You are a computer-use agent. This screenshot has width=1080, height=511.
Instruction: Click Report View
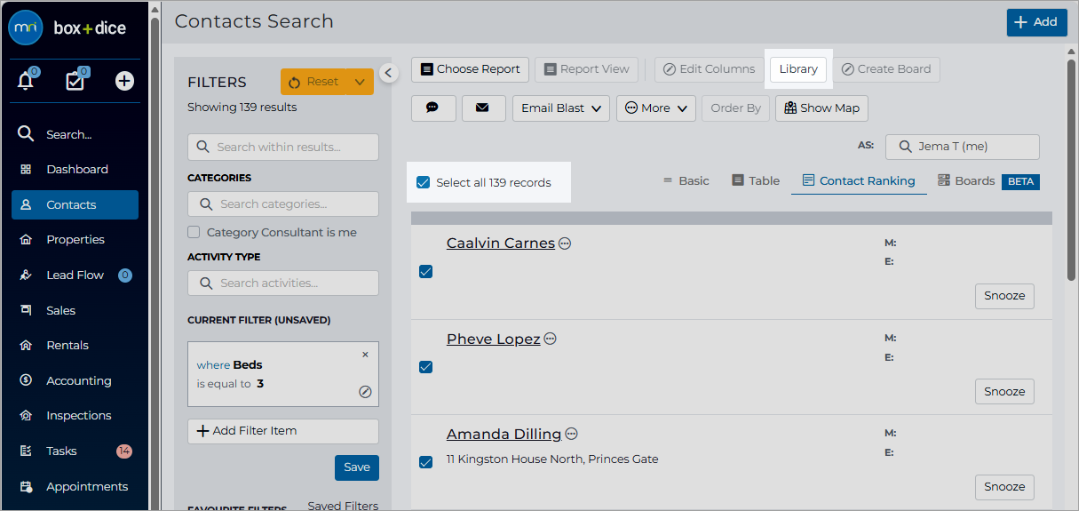pos(587,70)
